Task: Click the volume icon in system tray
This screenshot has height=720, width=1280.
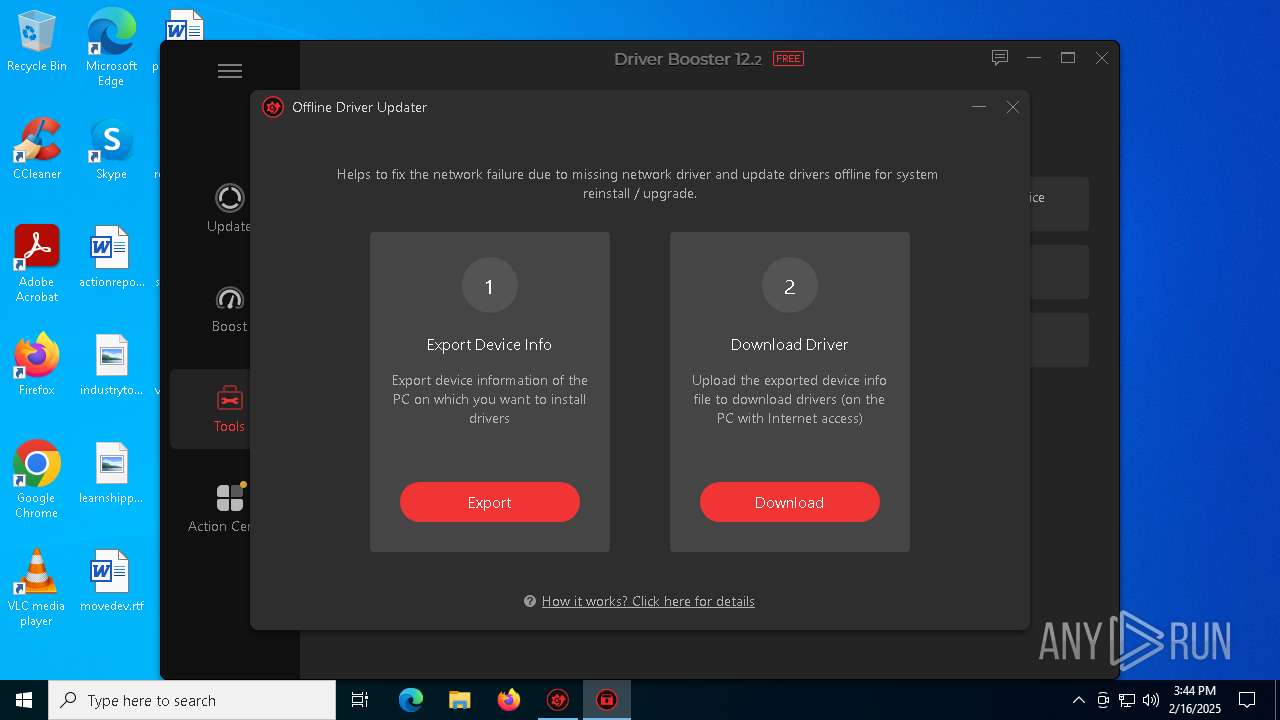Action: coord(1150,700)
